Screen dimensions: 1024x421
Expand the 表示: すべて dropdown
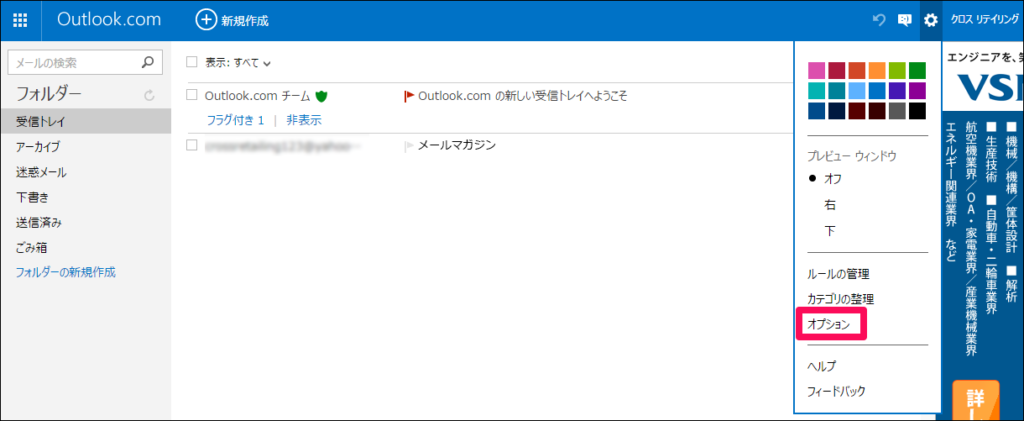(239, 62)
